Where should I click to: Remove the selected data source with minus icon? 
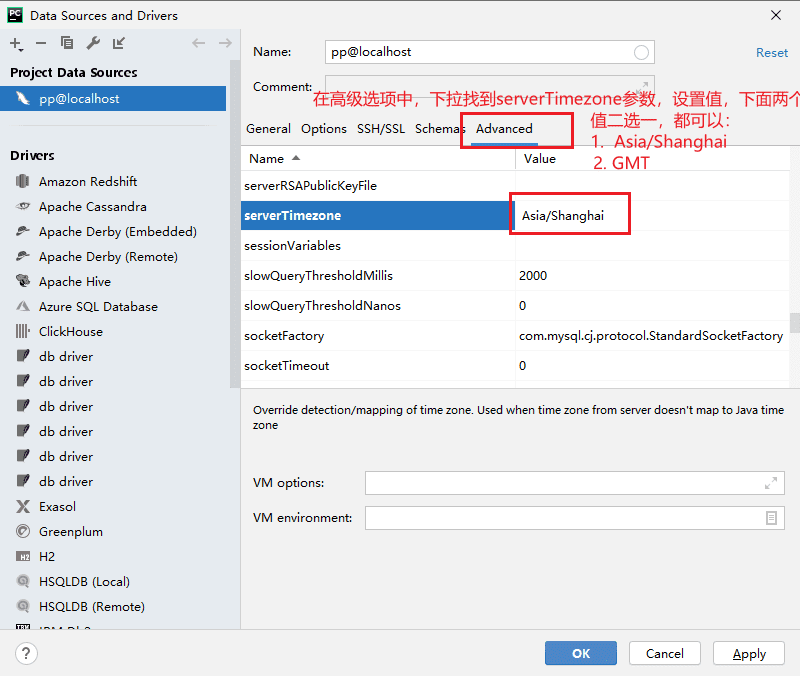coord(41,43)
